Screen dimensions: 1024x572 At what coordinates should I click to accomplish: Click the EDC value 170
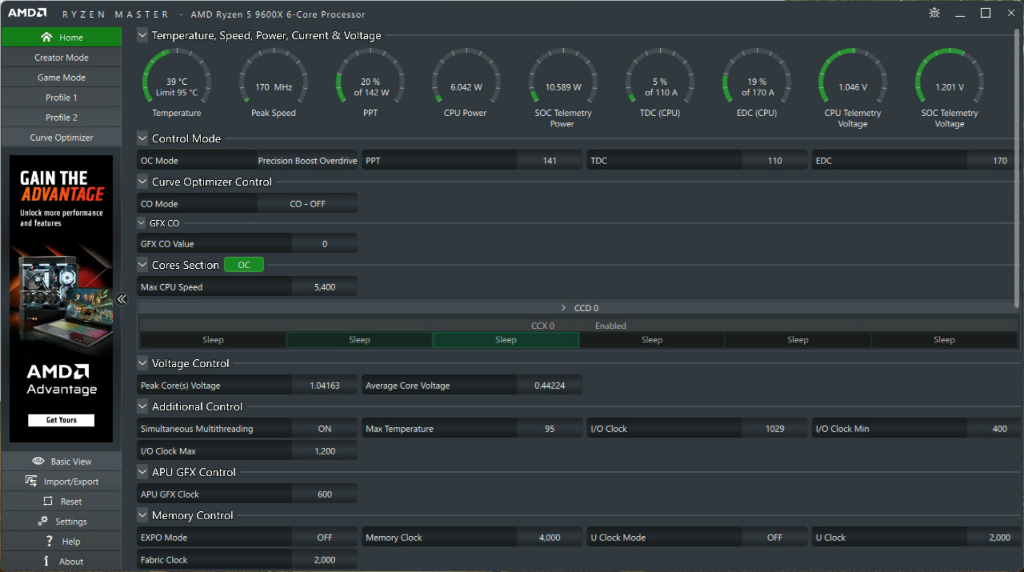[x=1000, y=161]
